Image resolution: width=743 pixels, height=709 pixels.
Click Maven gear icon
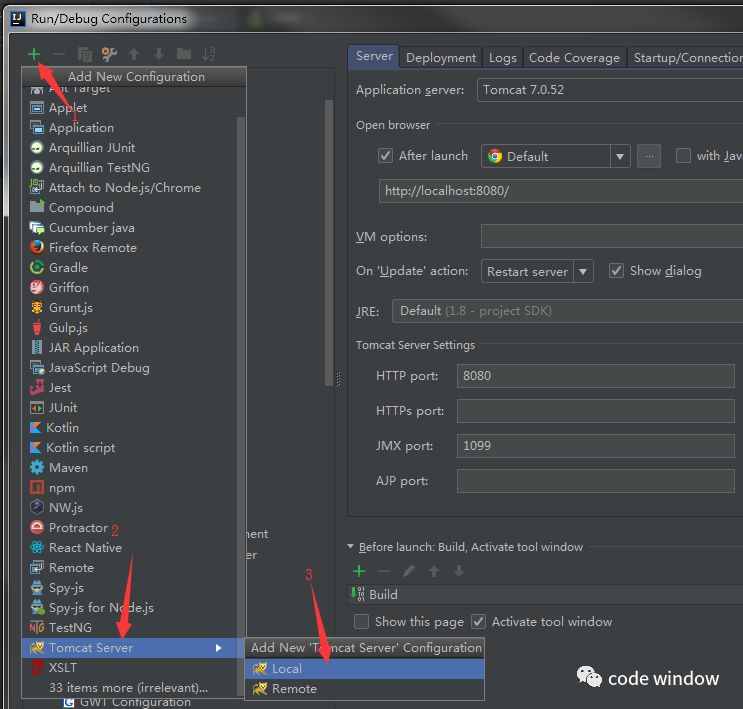tap(37, 468)
